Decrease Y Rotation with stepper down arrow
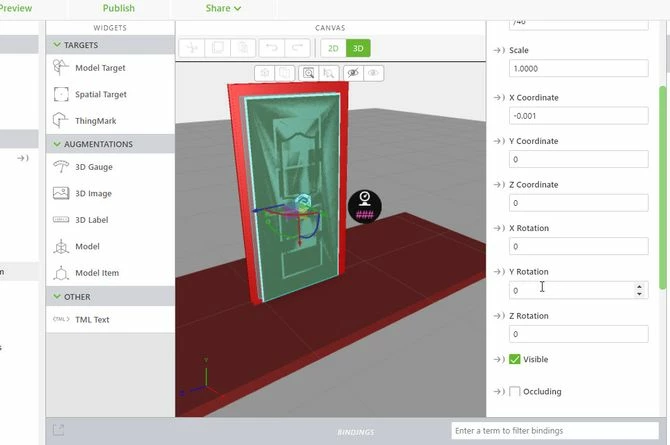 (639, 294)
